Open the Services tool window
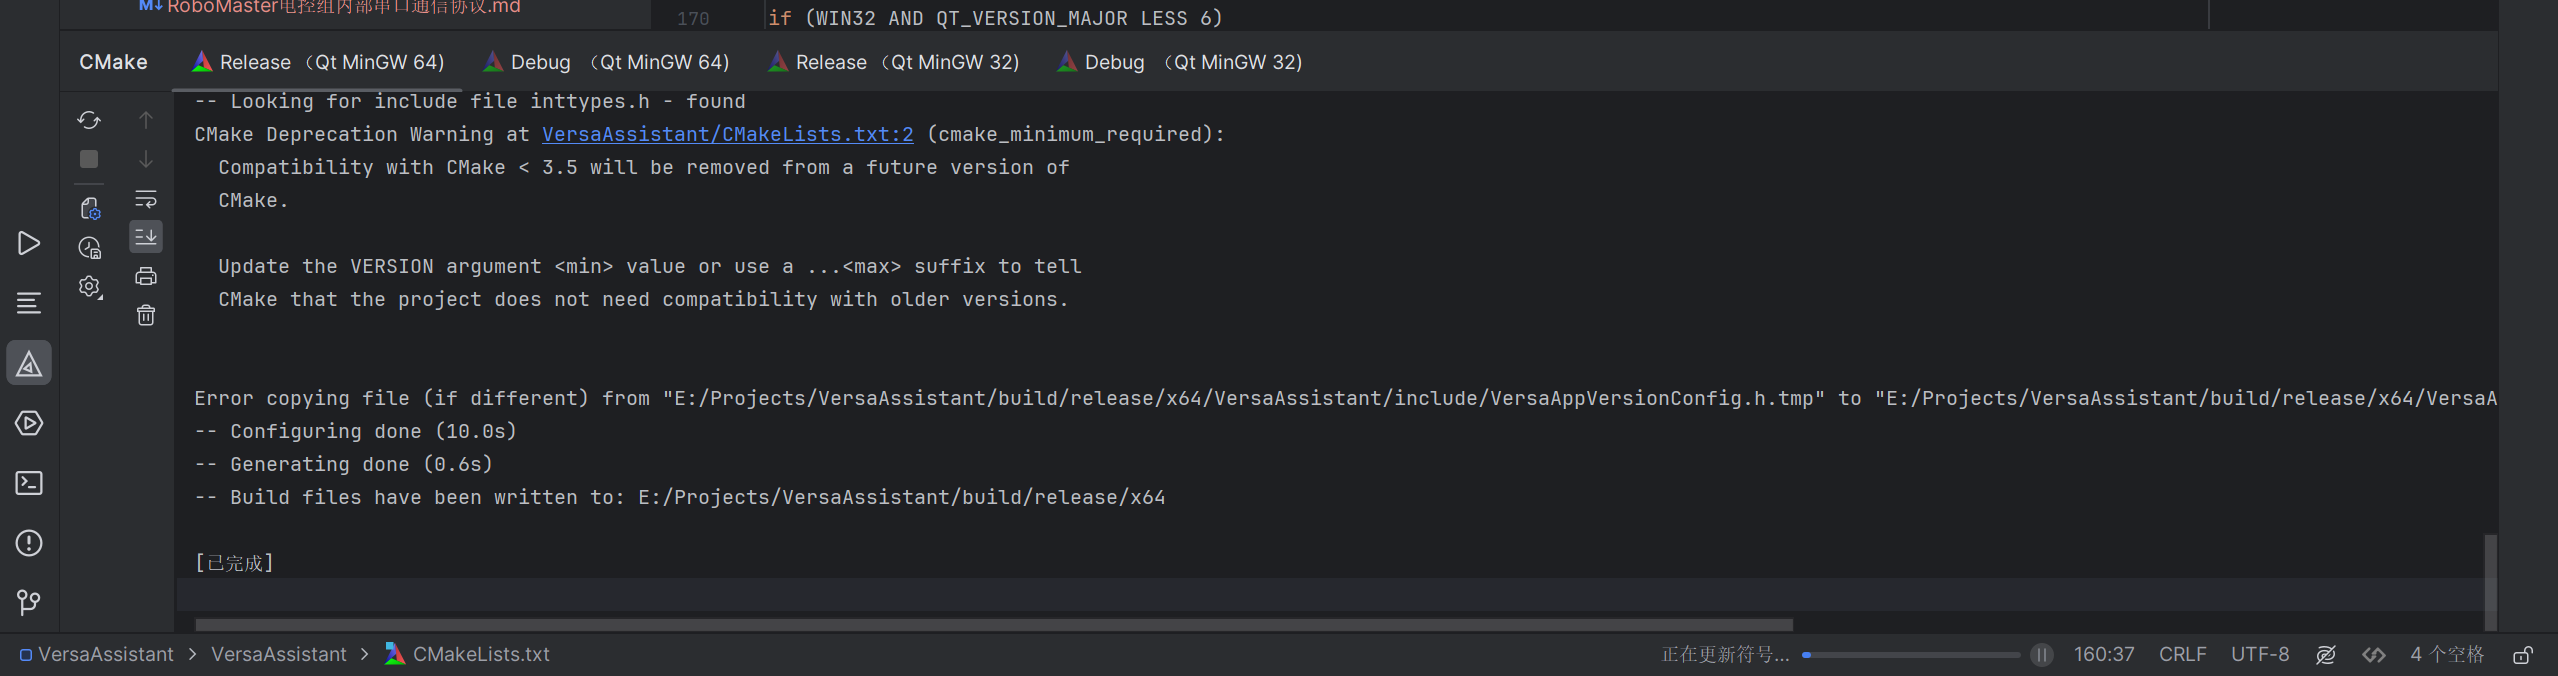 coord(29,423)
